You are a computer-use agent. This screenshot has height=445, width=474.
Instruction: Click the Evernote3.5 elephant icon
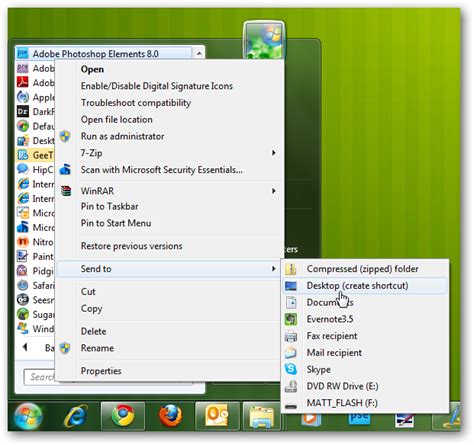[291, 319]
